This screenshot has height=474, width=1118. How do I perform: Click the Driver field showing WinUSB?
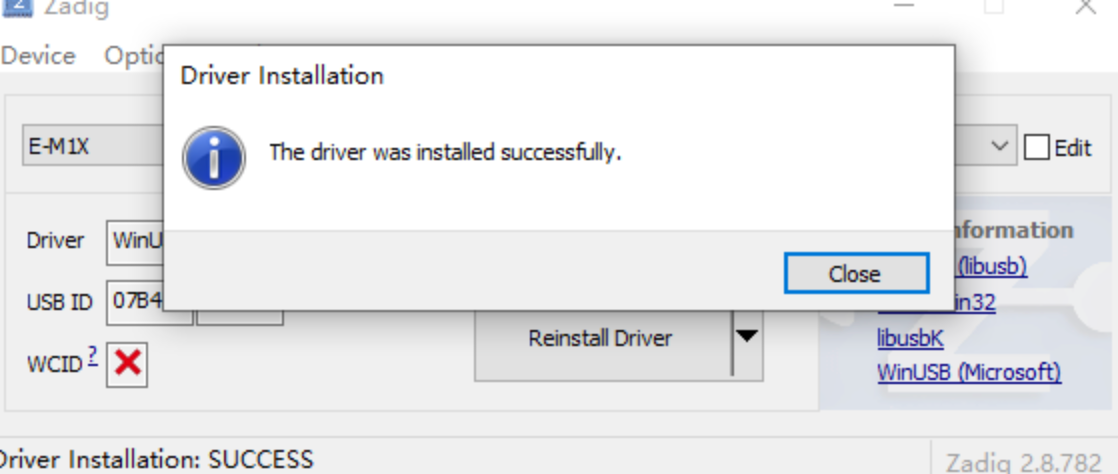[135, 241]
